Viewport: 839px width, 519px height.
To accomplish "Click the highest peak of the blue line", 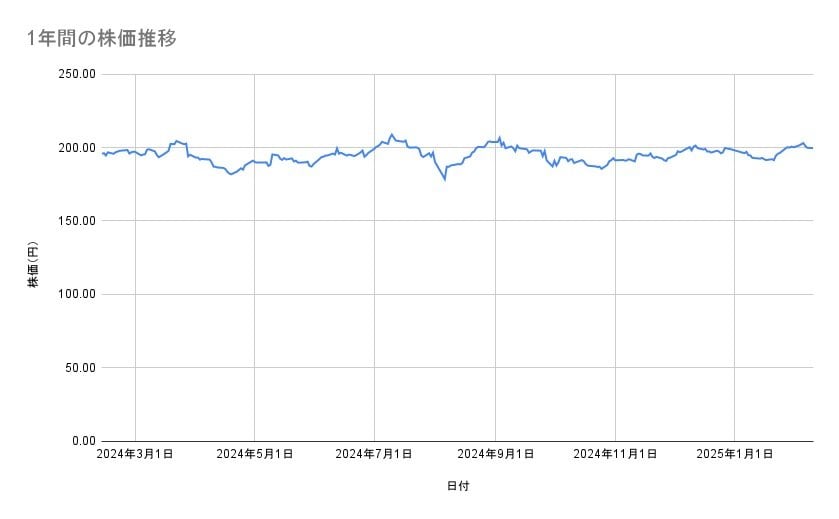I will [x=391, y=134].
